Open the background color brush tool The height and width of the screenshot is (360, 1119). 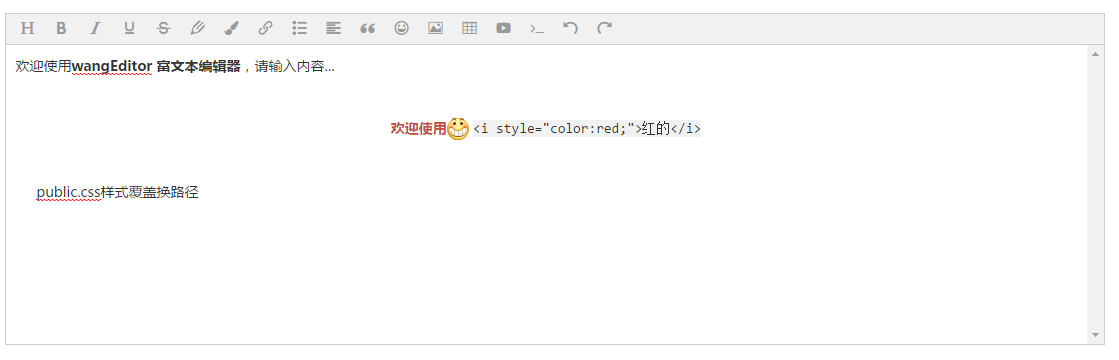click(x=231, y=29)
